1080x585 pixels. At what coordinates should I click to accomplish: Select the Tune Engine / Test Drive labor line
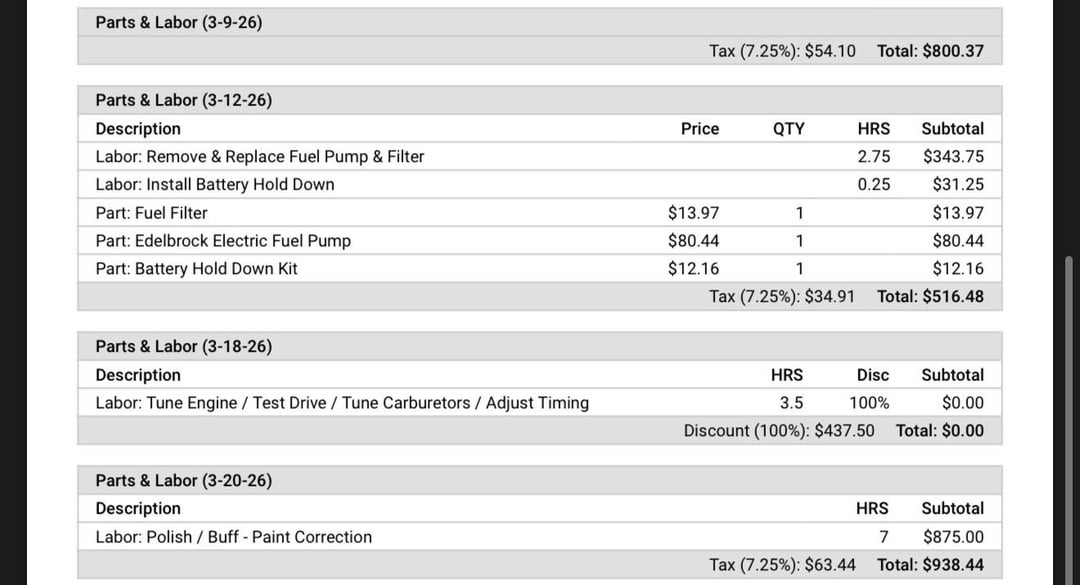[x=342, y=402]
